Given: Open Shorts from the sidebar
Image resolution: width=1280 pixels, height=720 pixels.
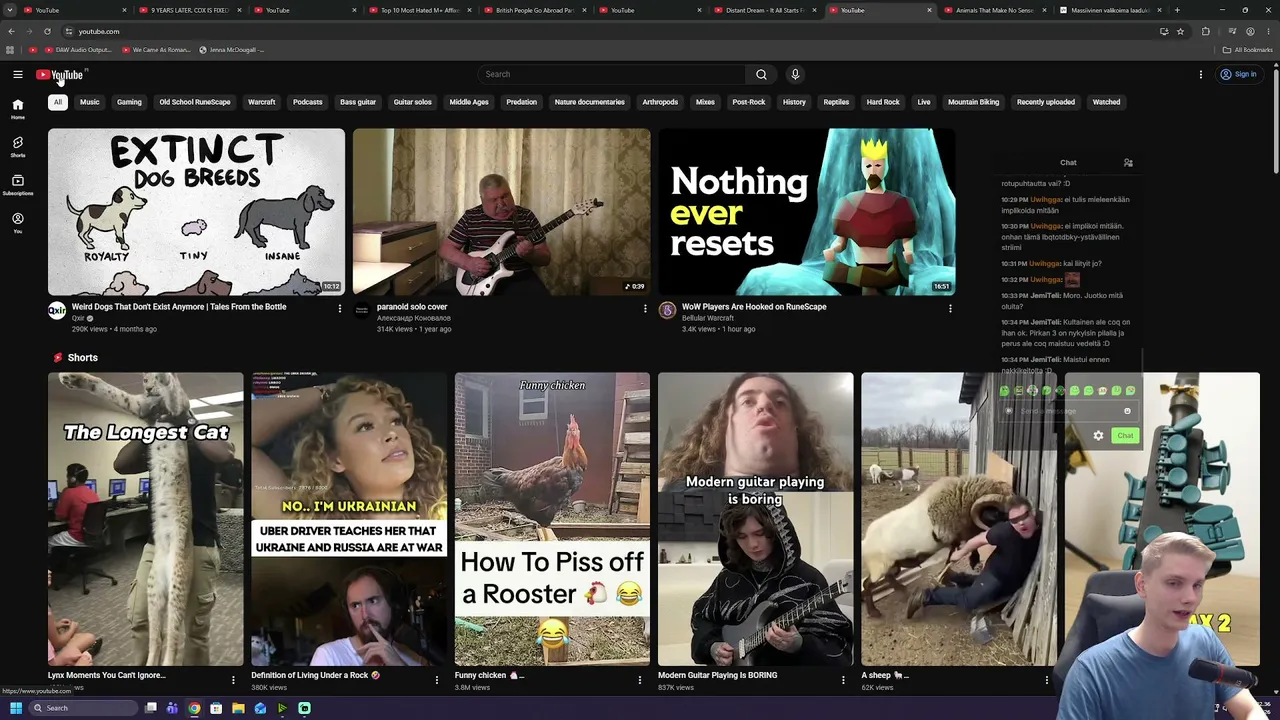Looking at the screenshot, I should tap(18, 147).
